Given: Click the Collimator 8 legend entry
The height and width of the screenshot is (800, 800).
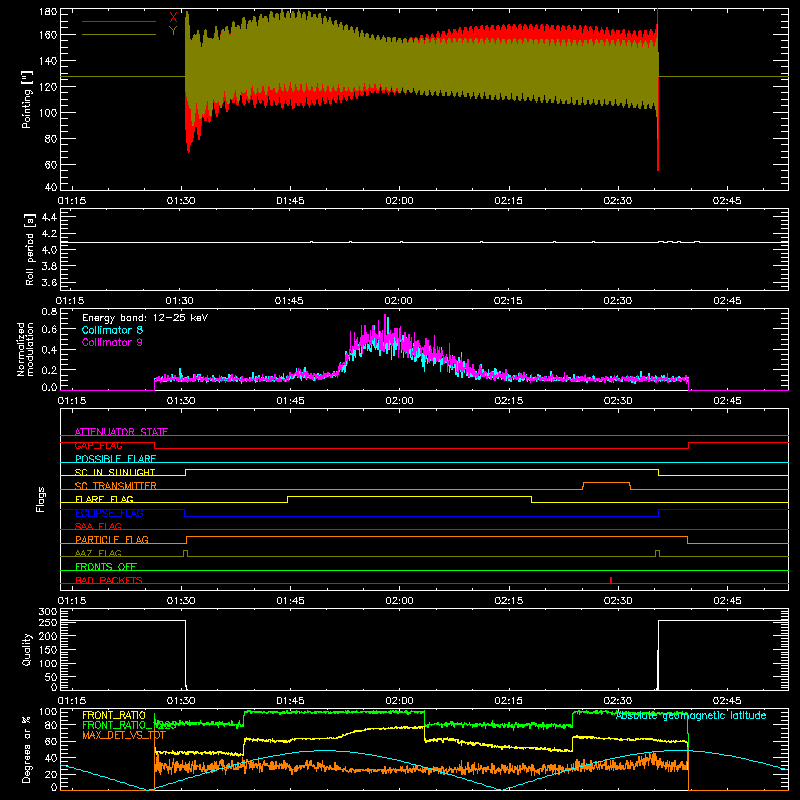Looking at the screenshot, I should point(112,330).
